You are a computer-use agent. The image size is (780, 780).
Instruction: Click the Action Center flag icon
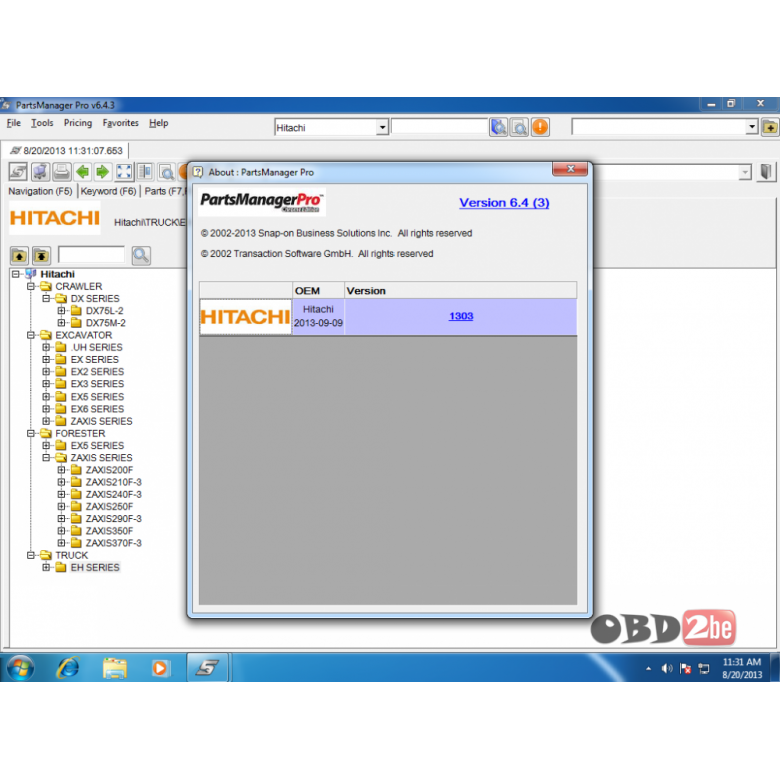tap(685, 669)
